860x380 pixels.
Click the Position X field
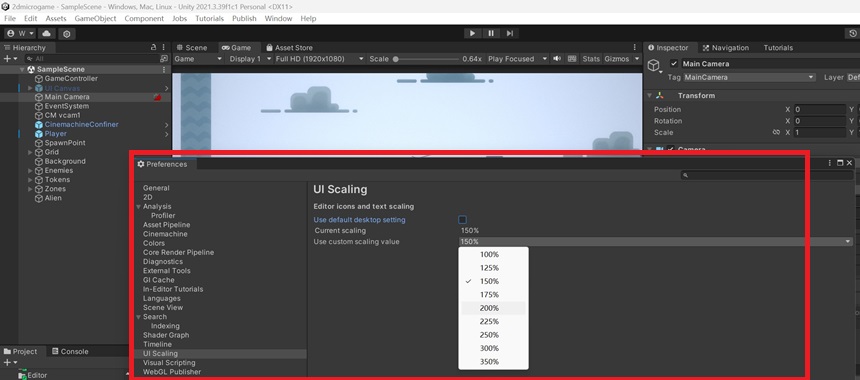(819, 109)
